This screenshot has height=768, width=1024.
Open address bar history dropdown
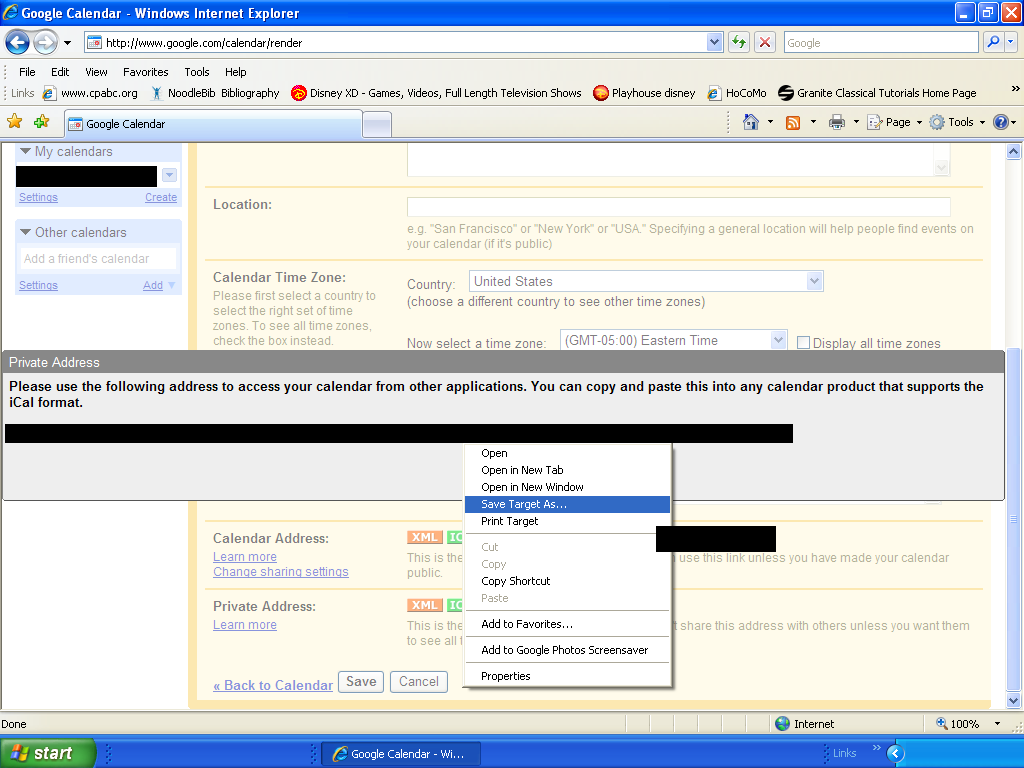714,42
